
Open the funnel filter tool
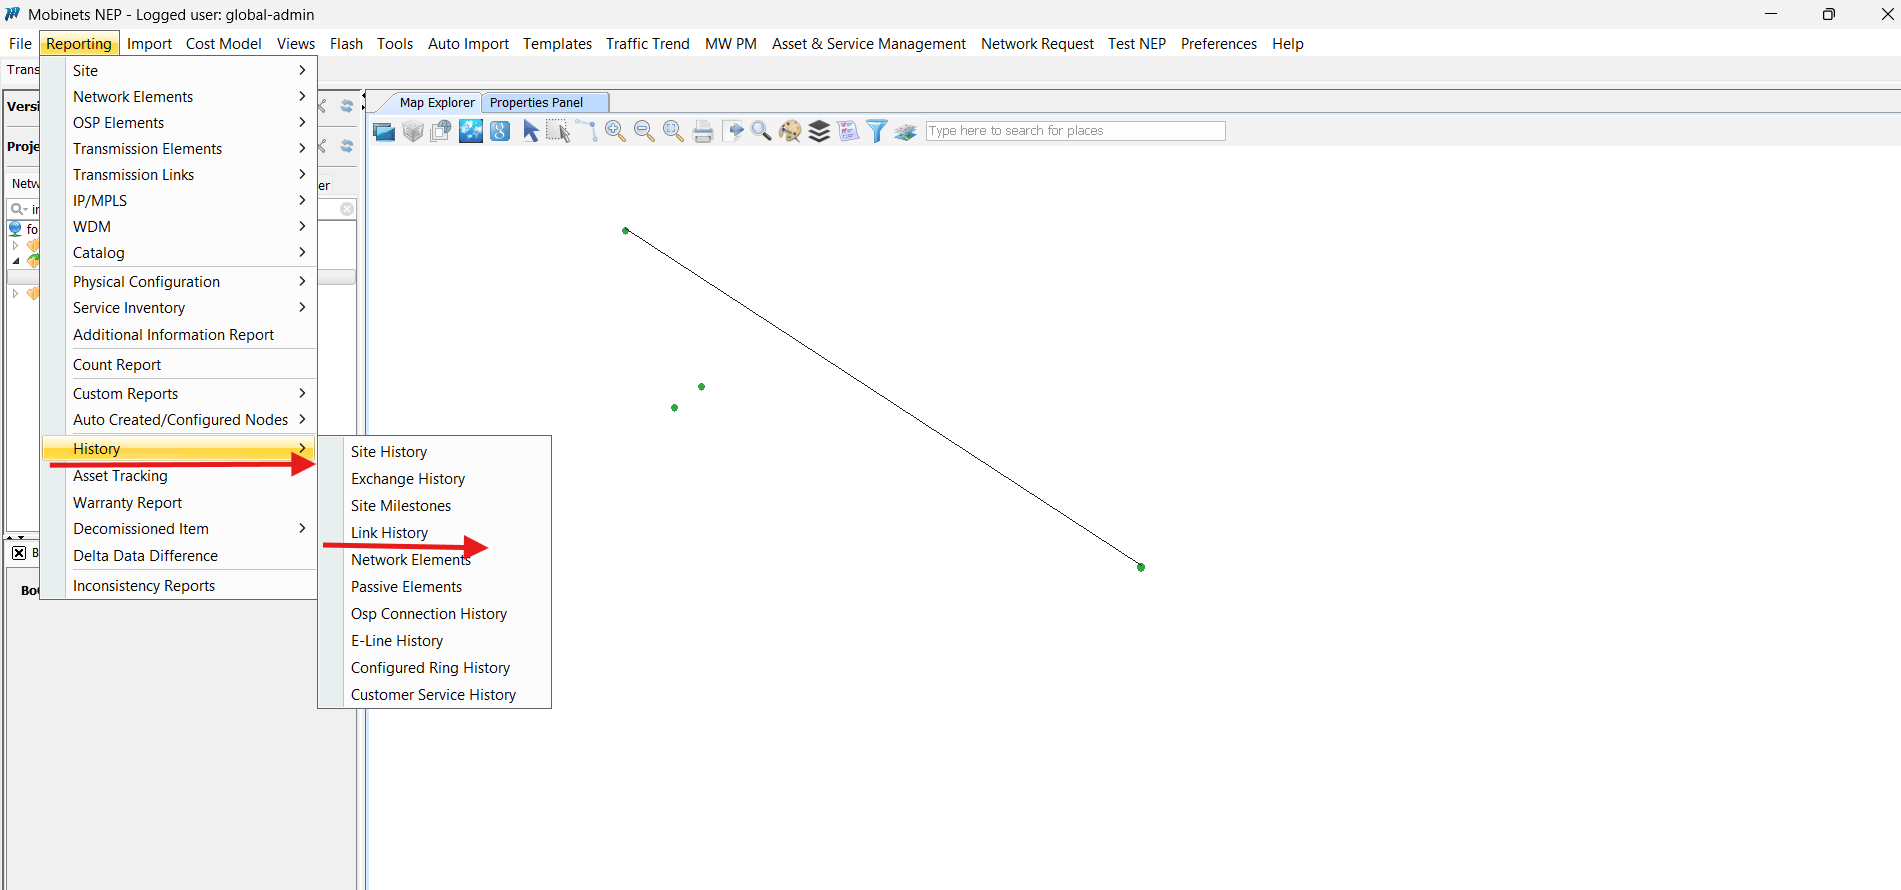[876, 131]
